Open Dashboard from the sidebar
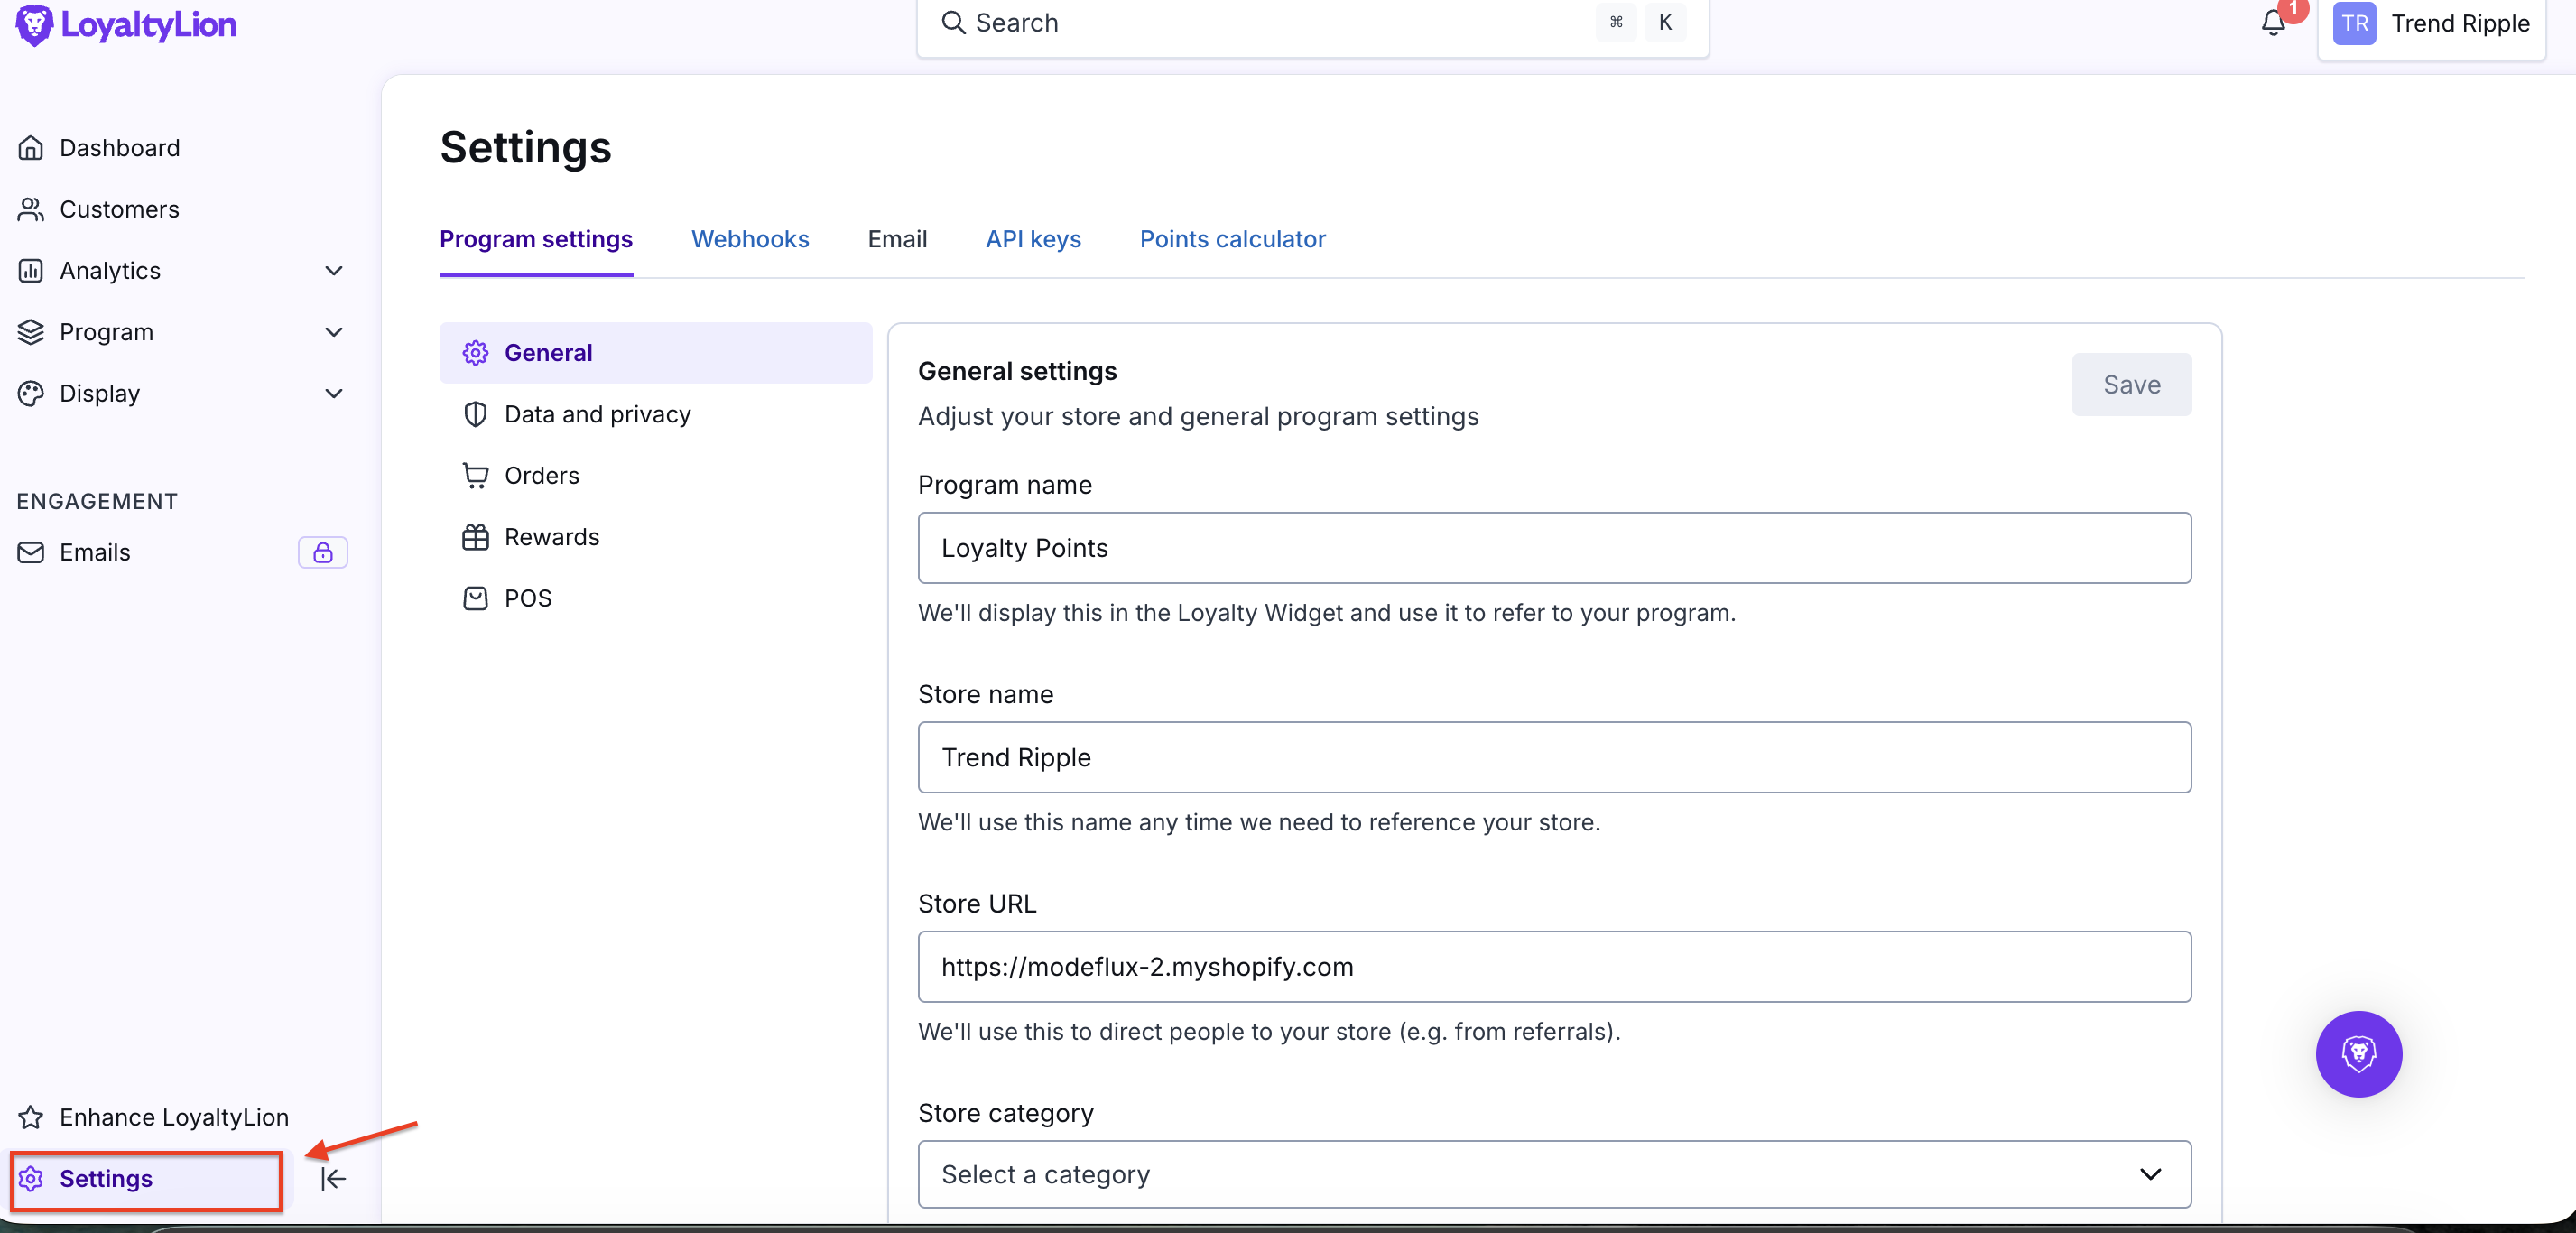Viewport: 2576px width, 1233px height. tap(119, 148)
